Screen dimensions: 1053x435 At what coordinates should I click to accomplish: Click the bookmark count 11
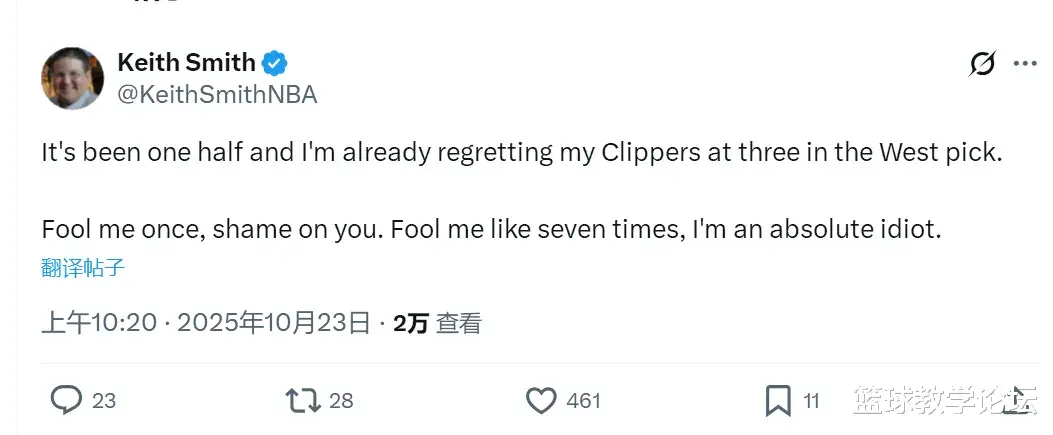(811, 401)
